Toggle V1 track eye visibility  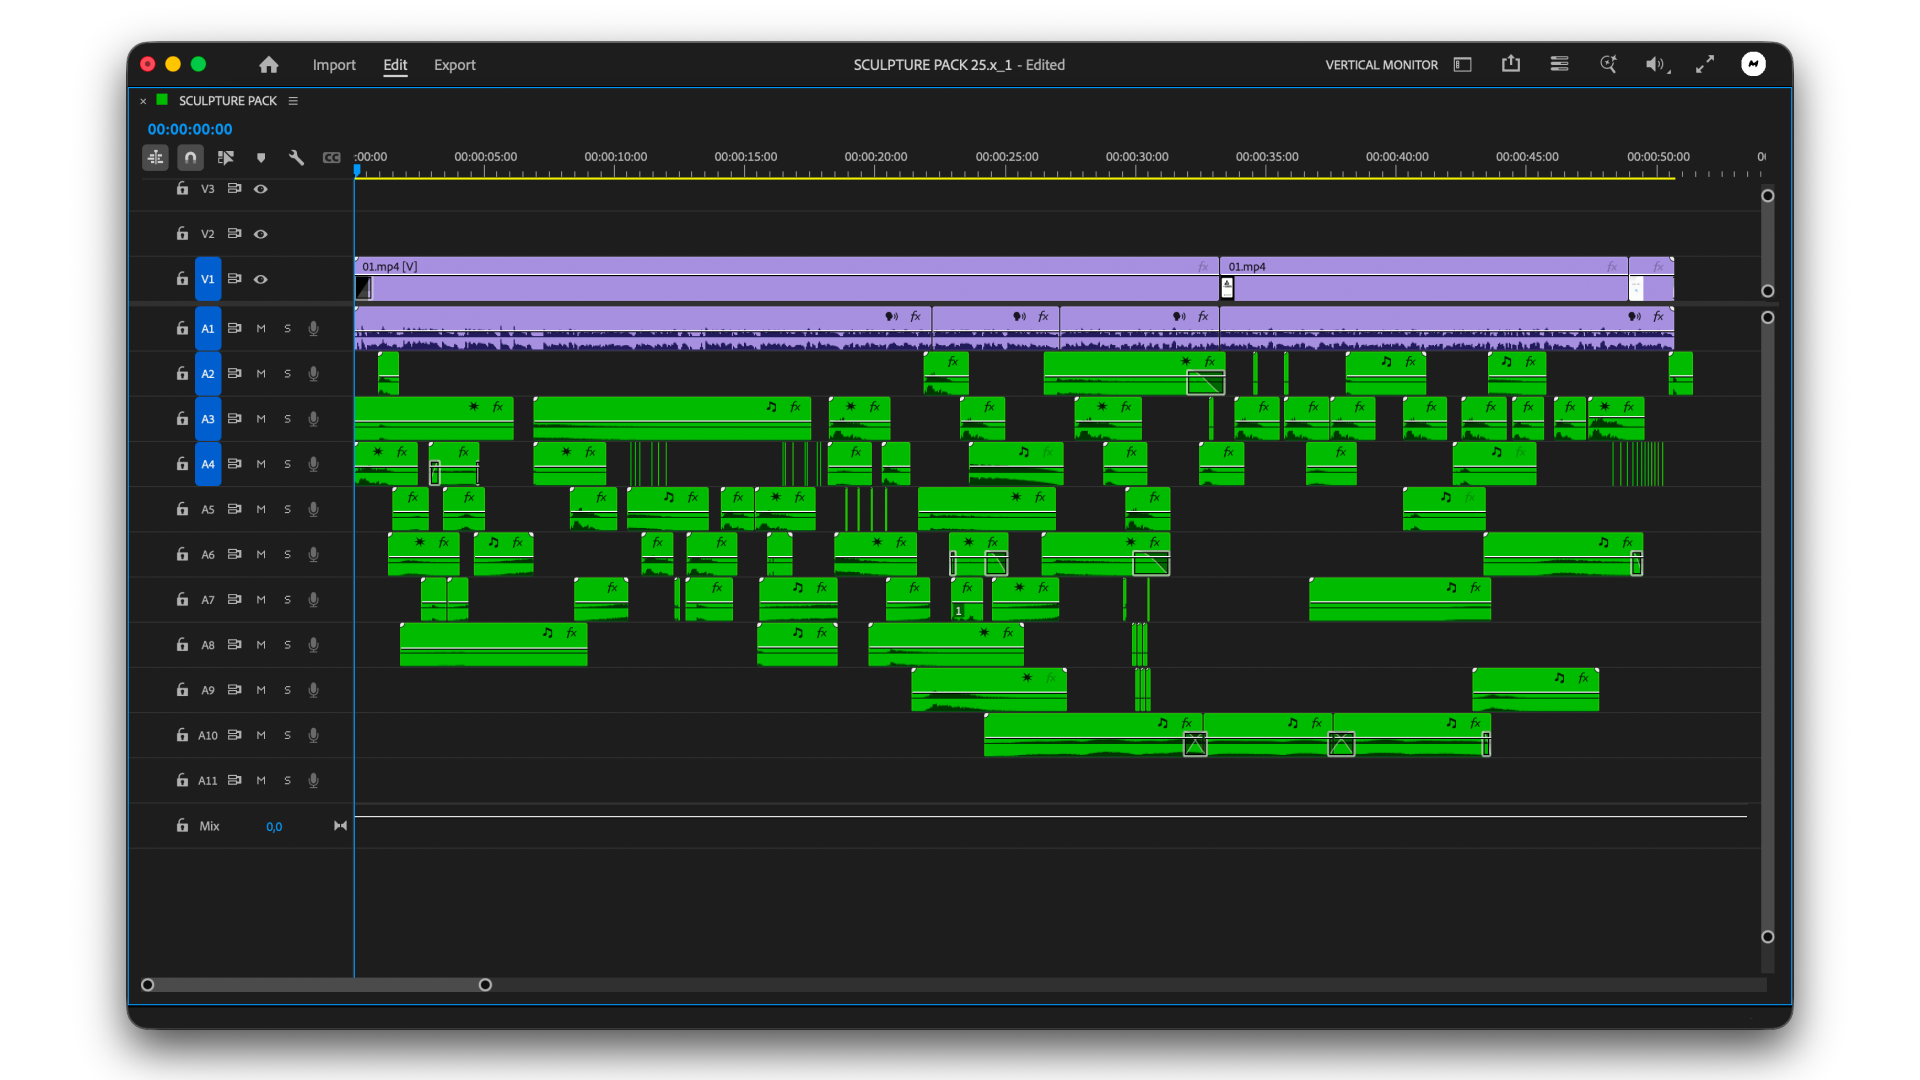[261, 279]
